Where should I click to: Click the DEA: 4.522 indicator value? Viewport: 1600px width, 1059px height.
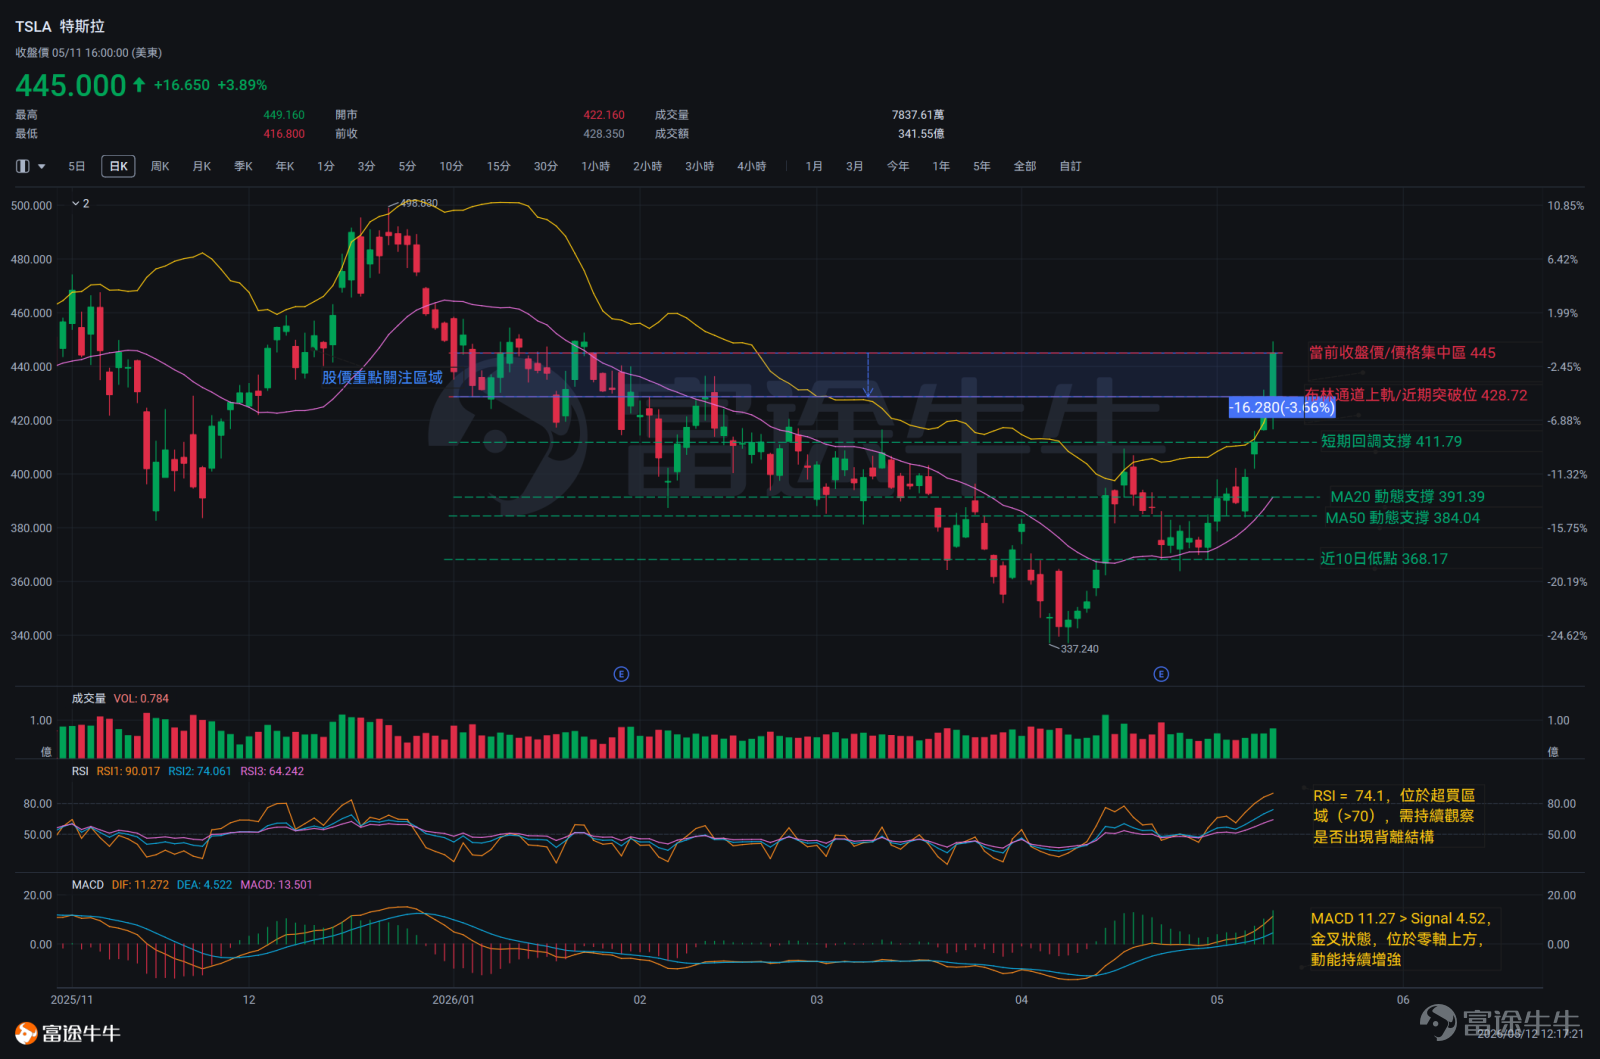[x=204, y=885]
